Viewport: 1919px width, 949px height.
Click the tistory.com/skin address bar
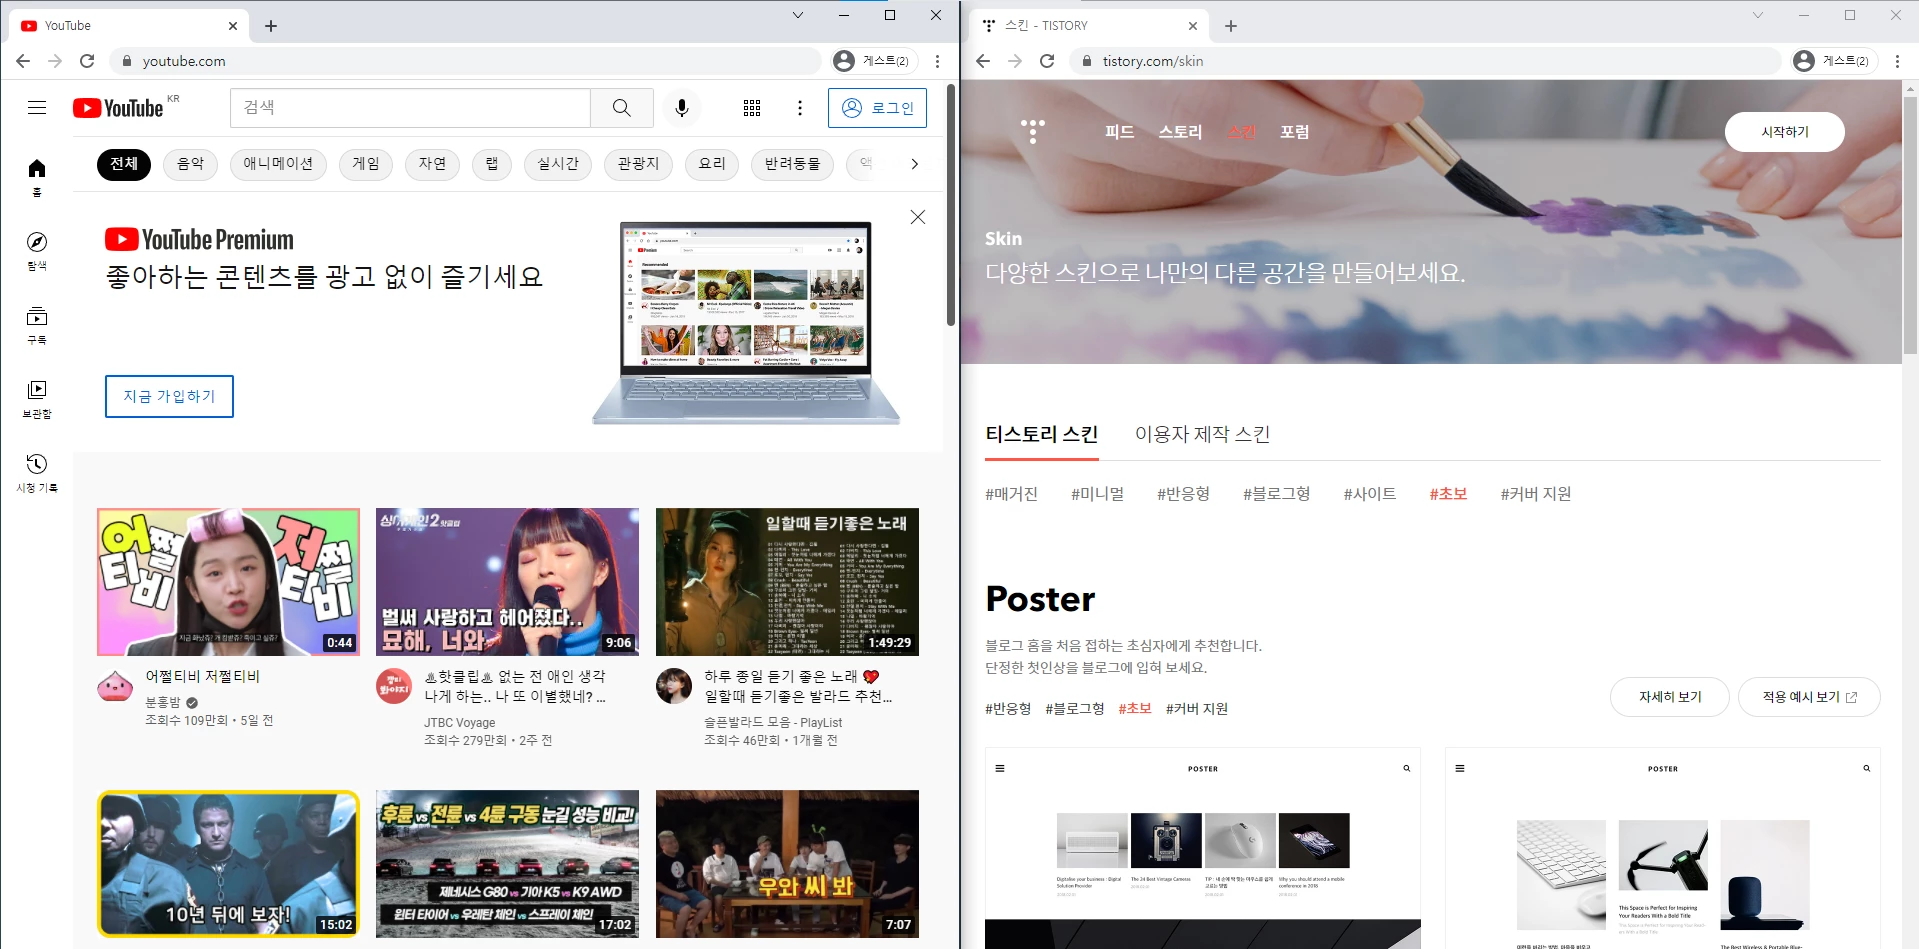1425,61
